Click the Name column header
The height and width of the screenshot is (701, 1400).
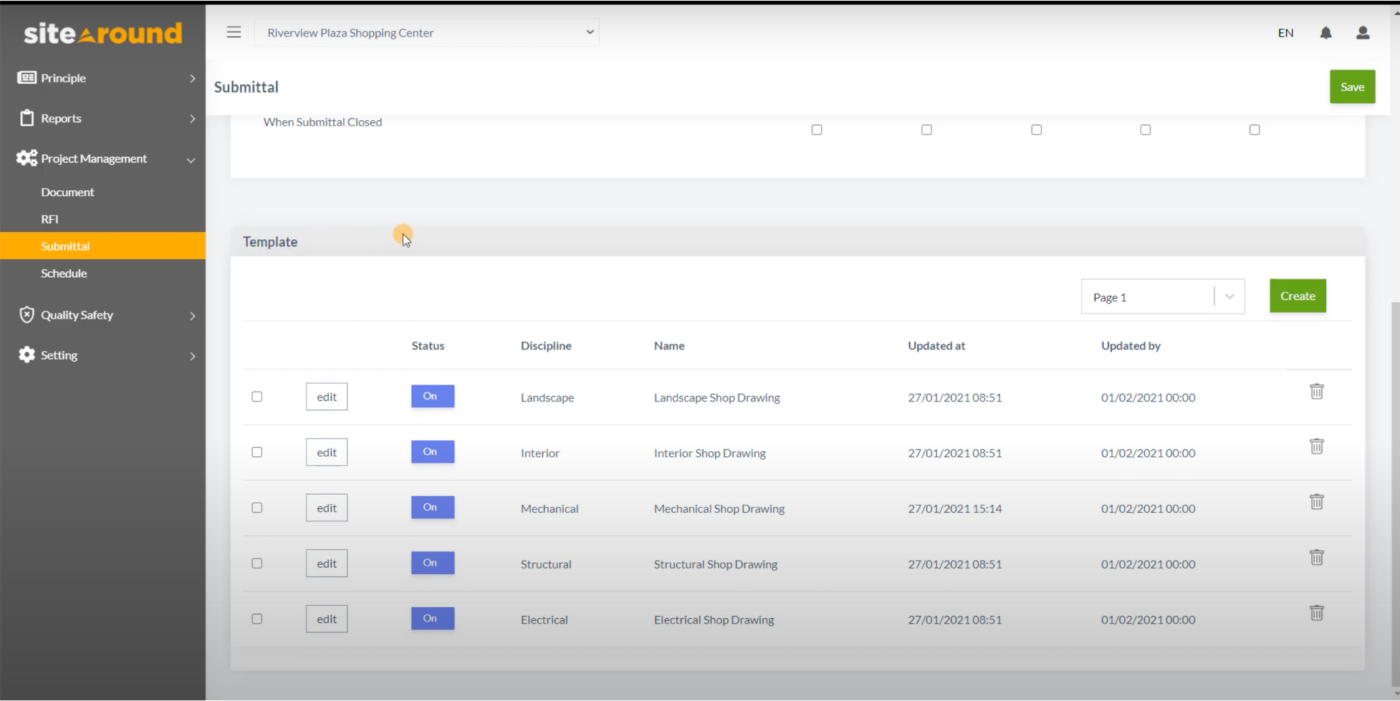tap(669, 346)
